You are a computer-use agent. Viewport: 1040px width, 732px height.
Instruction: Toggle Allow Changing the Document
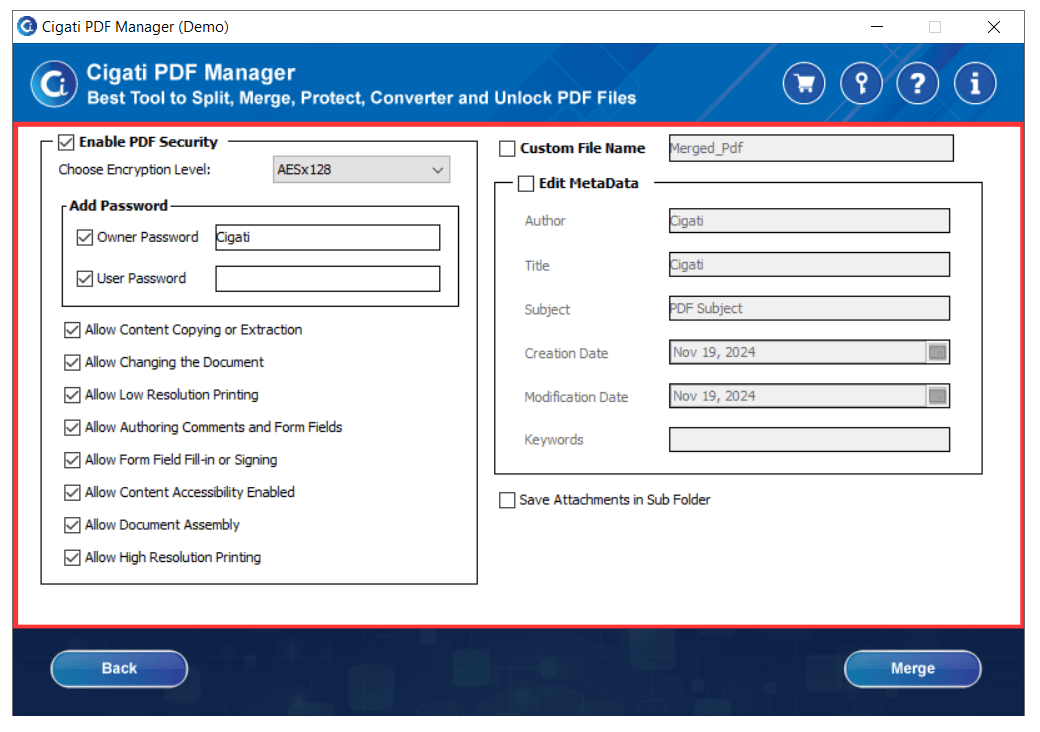[x=72, y=363]
